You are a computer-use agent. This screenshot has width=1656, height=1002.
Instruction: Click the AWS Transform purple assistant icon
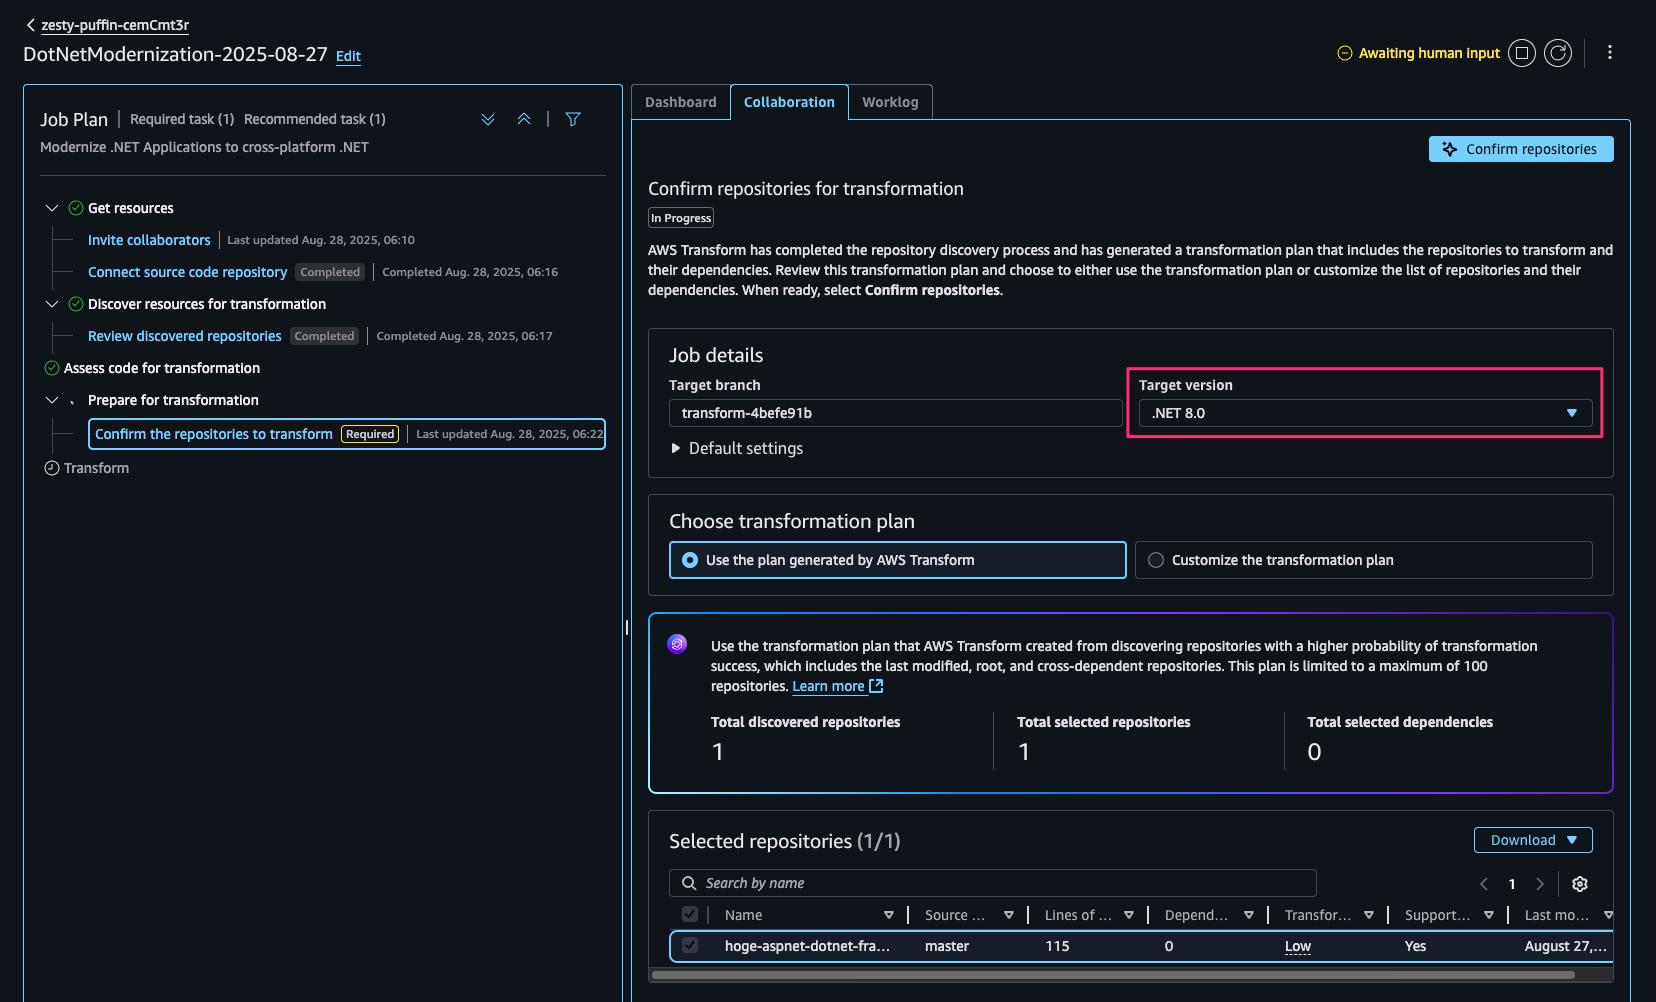pos(677,644)
